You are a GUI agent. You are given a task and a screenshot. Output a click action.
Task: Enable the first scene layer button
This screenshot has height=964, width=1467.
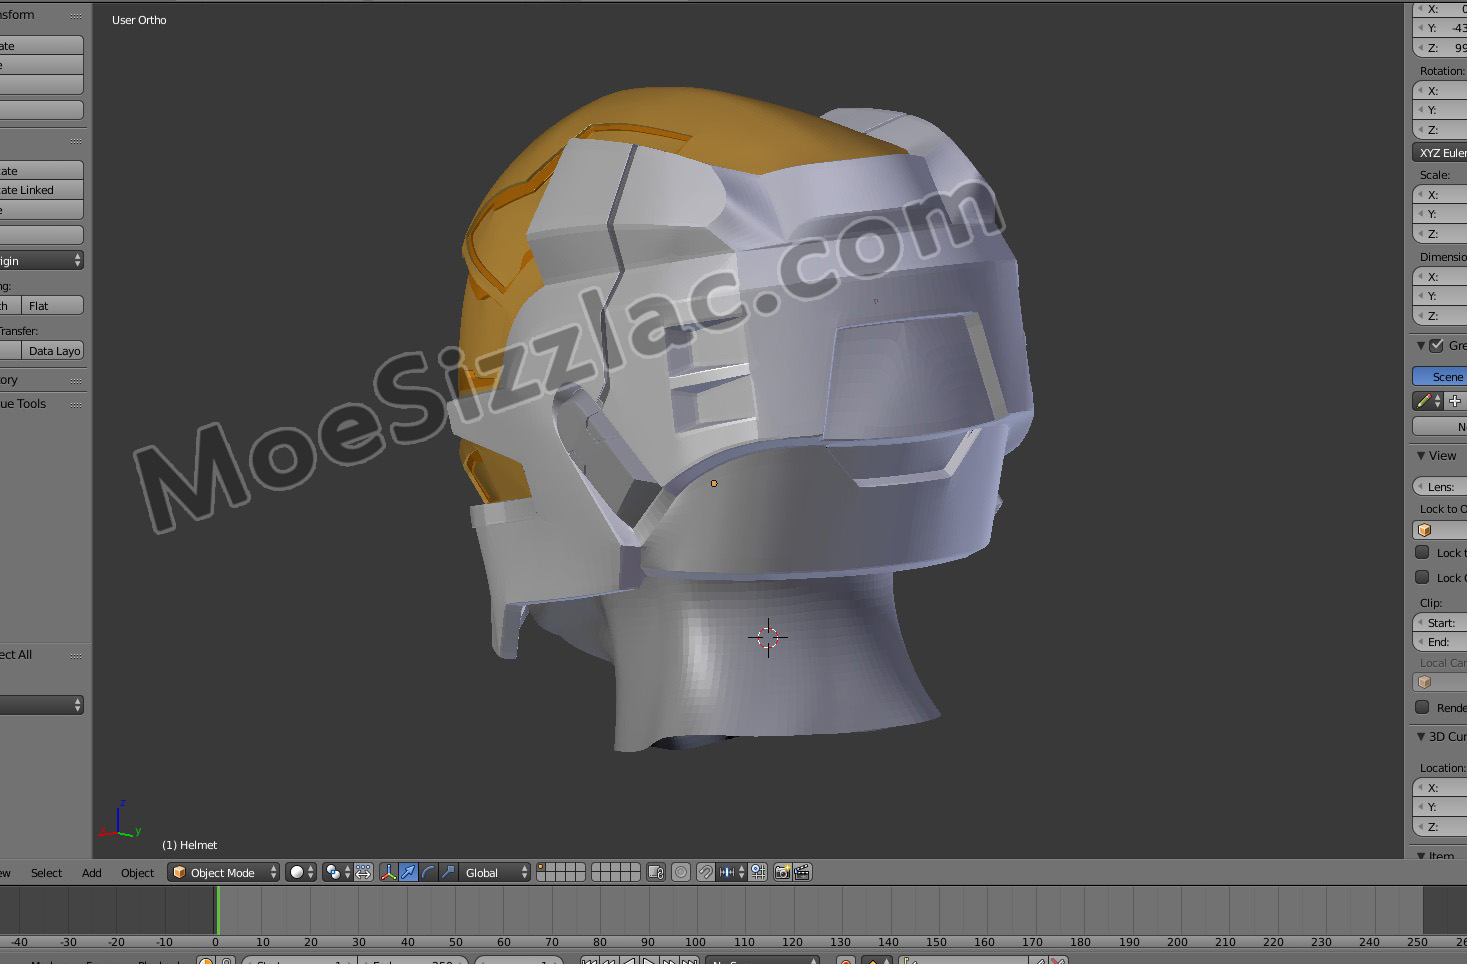pyautogui.click(x=542, y=868)
